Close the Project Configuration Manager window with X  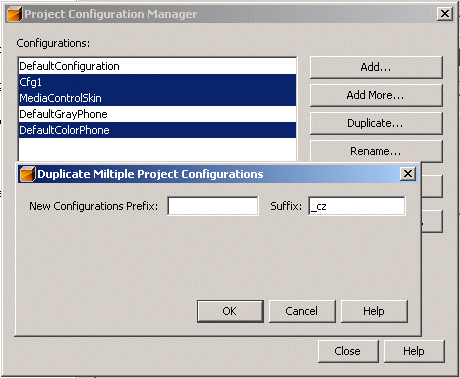[445, 14]
